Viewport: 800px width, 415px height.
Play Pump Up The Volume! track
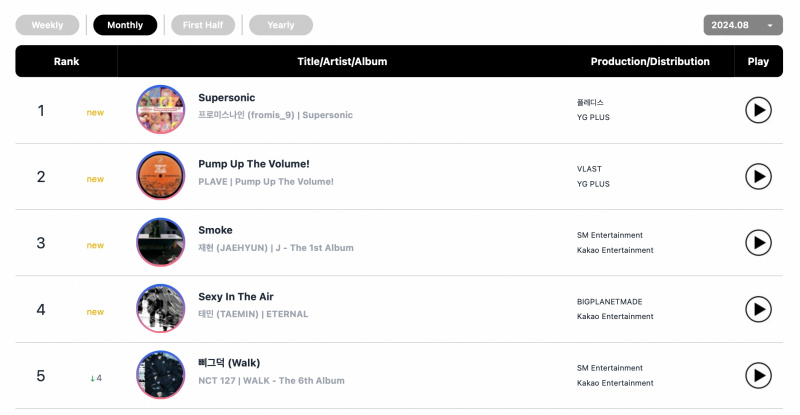pyautogui.click(x=758, y=177)
